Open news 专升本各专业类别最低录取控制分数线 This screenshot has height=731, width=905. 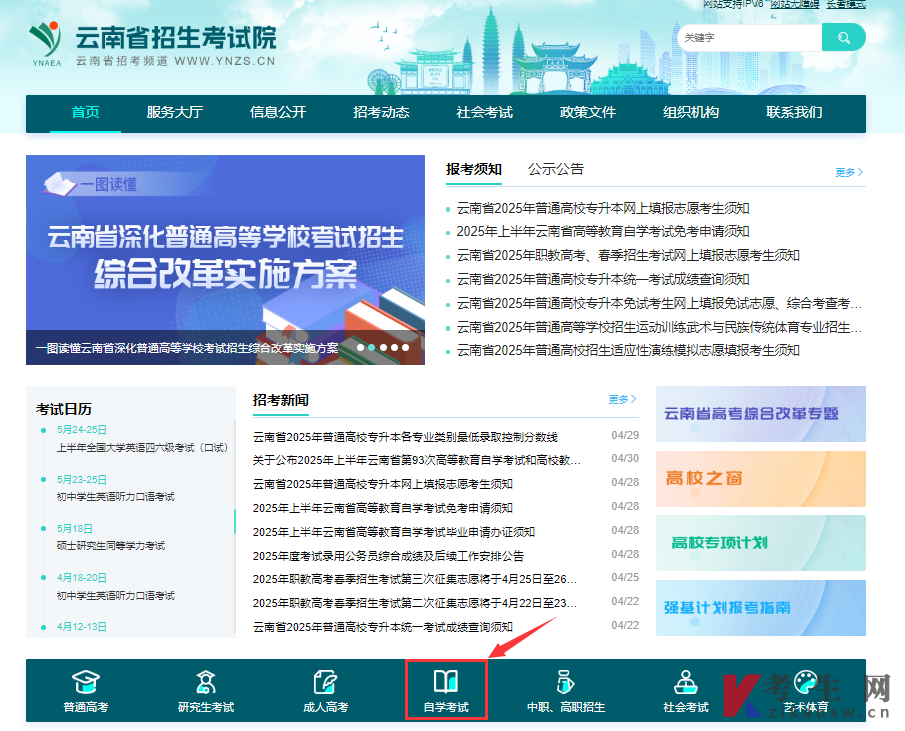click(405, 437)
